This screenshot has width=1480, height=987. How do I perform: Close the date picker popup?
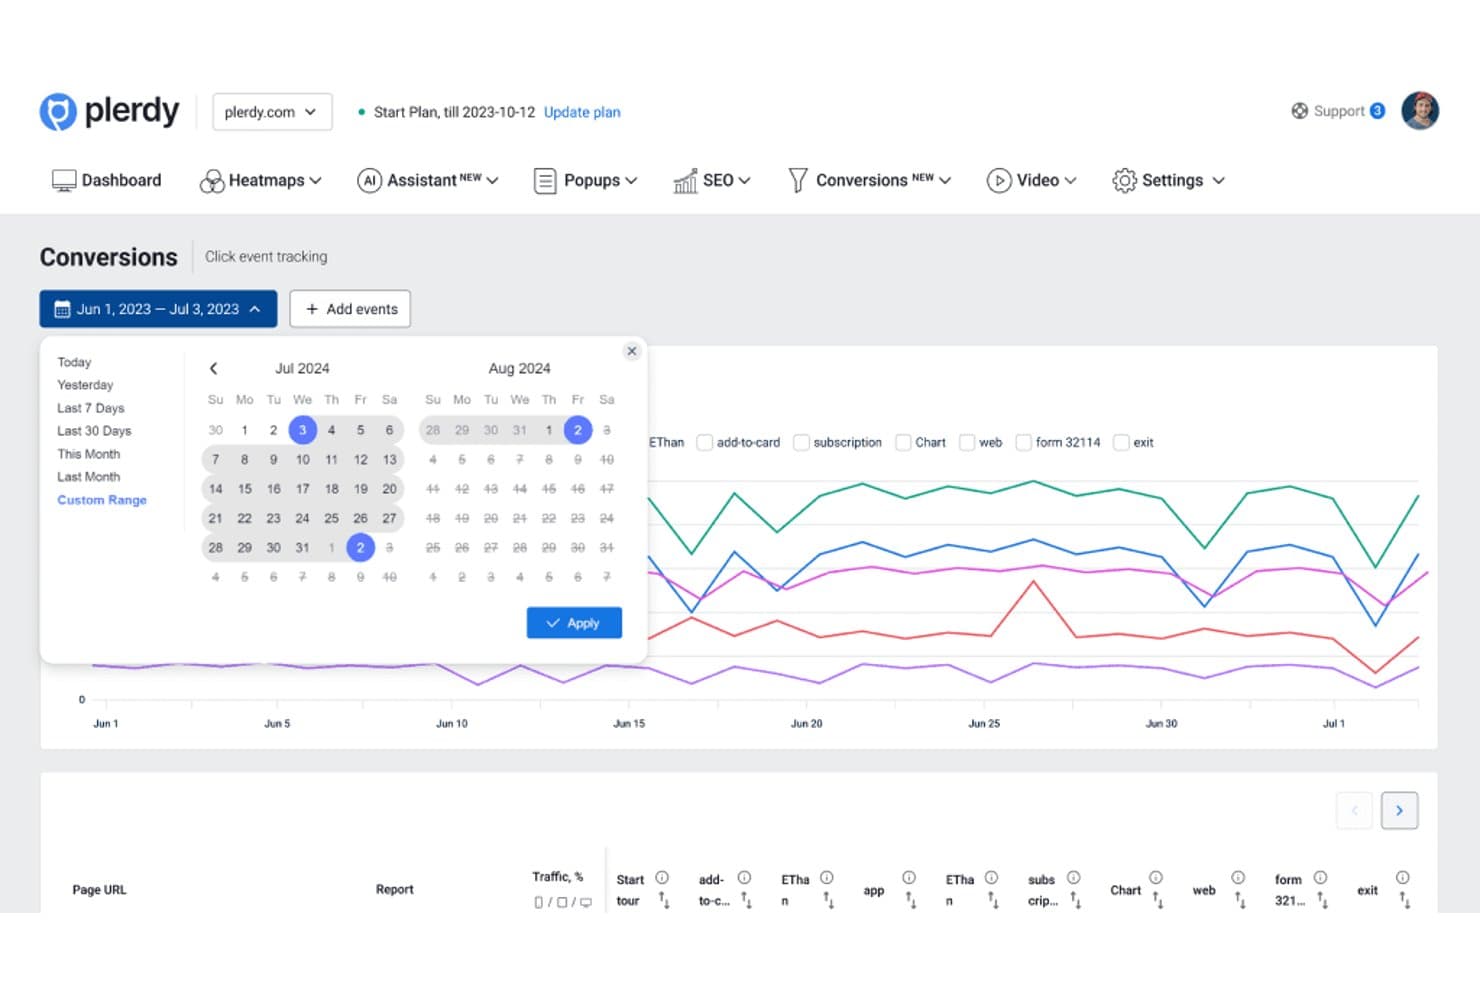(631, 351)
